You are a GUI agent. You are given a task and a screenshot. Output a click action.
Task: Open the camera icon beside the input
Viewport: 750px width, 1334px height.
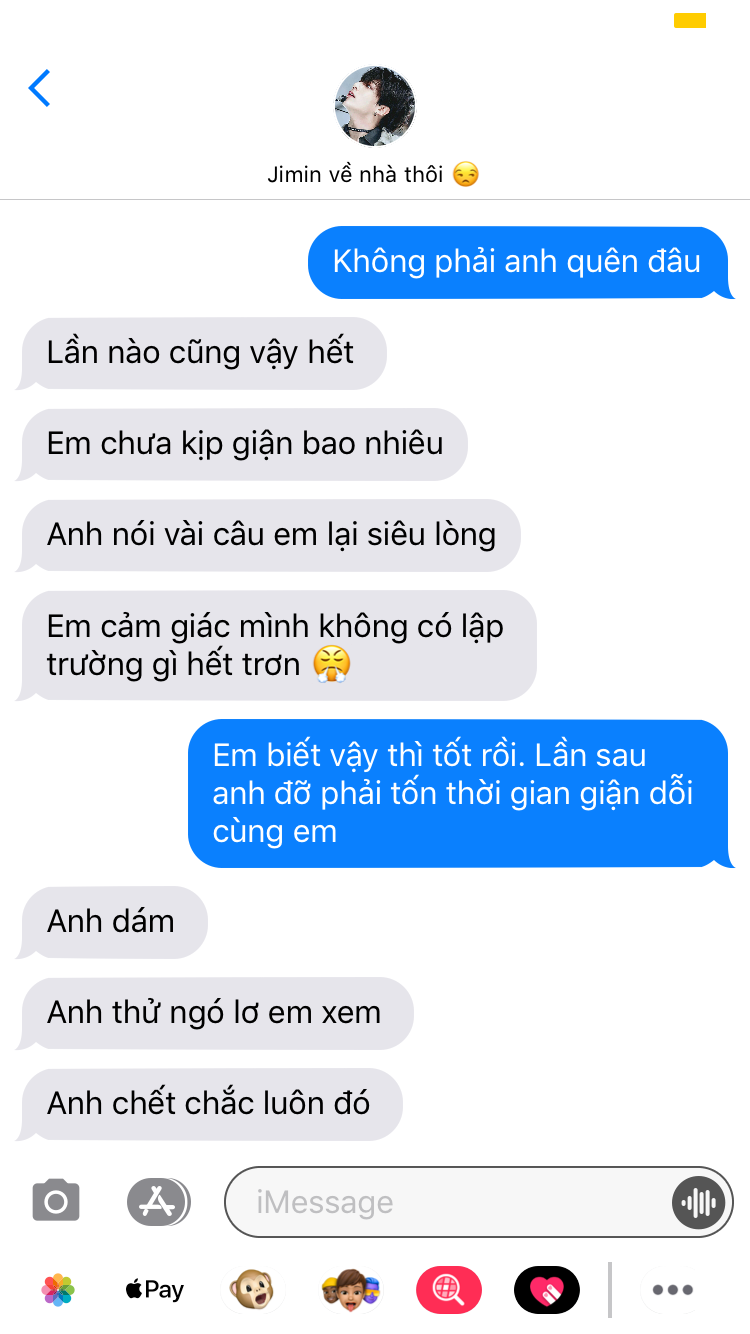pyautogui.click(x=56, y=1201)
